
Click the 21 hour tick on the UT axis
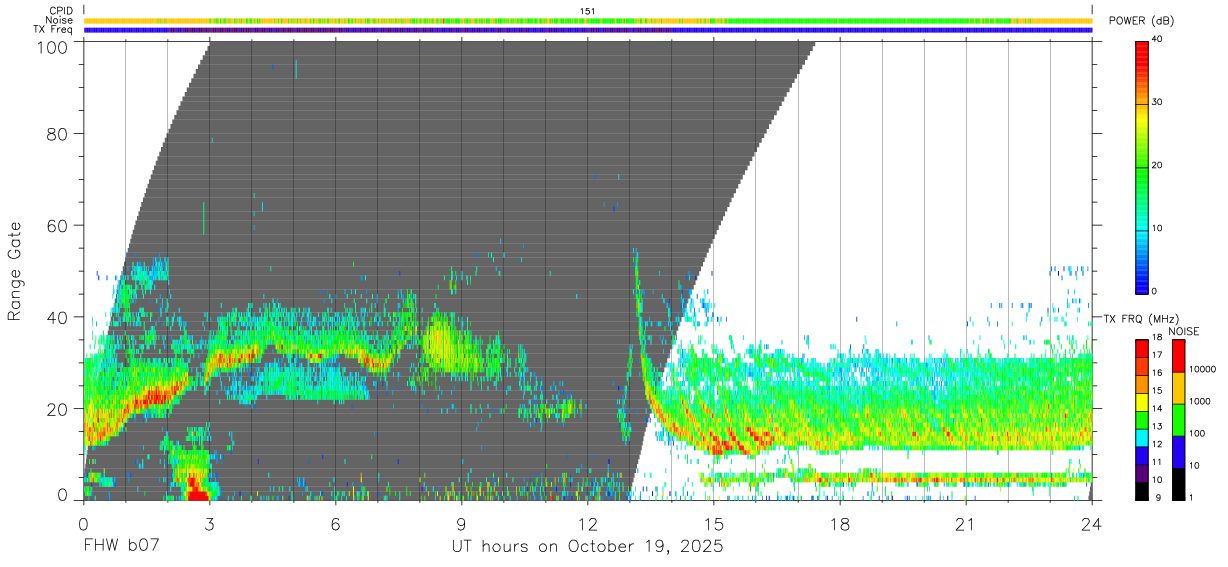coord(966,525)
